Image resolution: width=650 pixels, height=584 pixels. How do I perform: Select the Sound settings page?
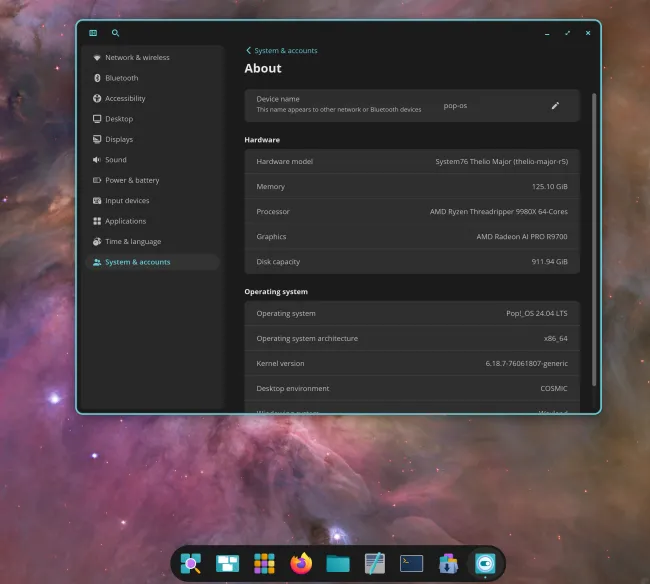click(153, 160)
